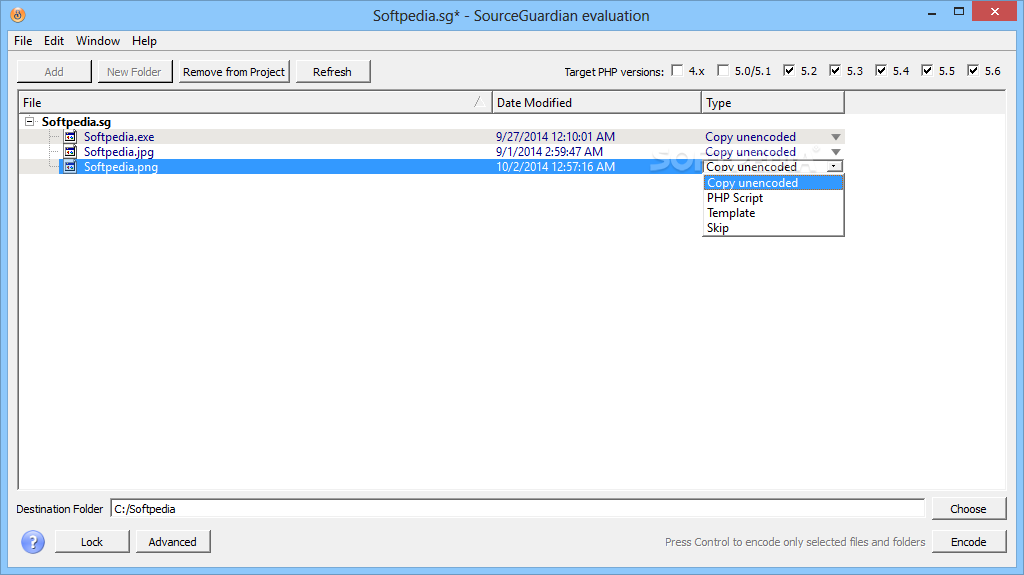
Task: Enable the 4.x PHP version checkbox
Action: [x=677, y=71]
